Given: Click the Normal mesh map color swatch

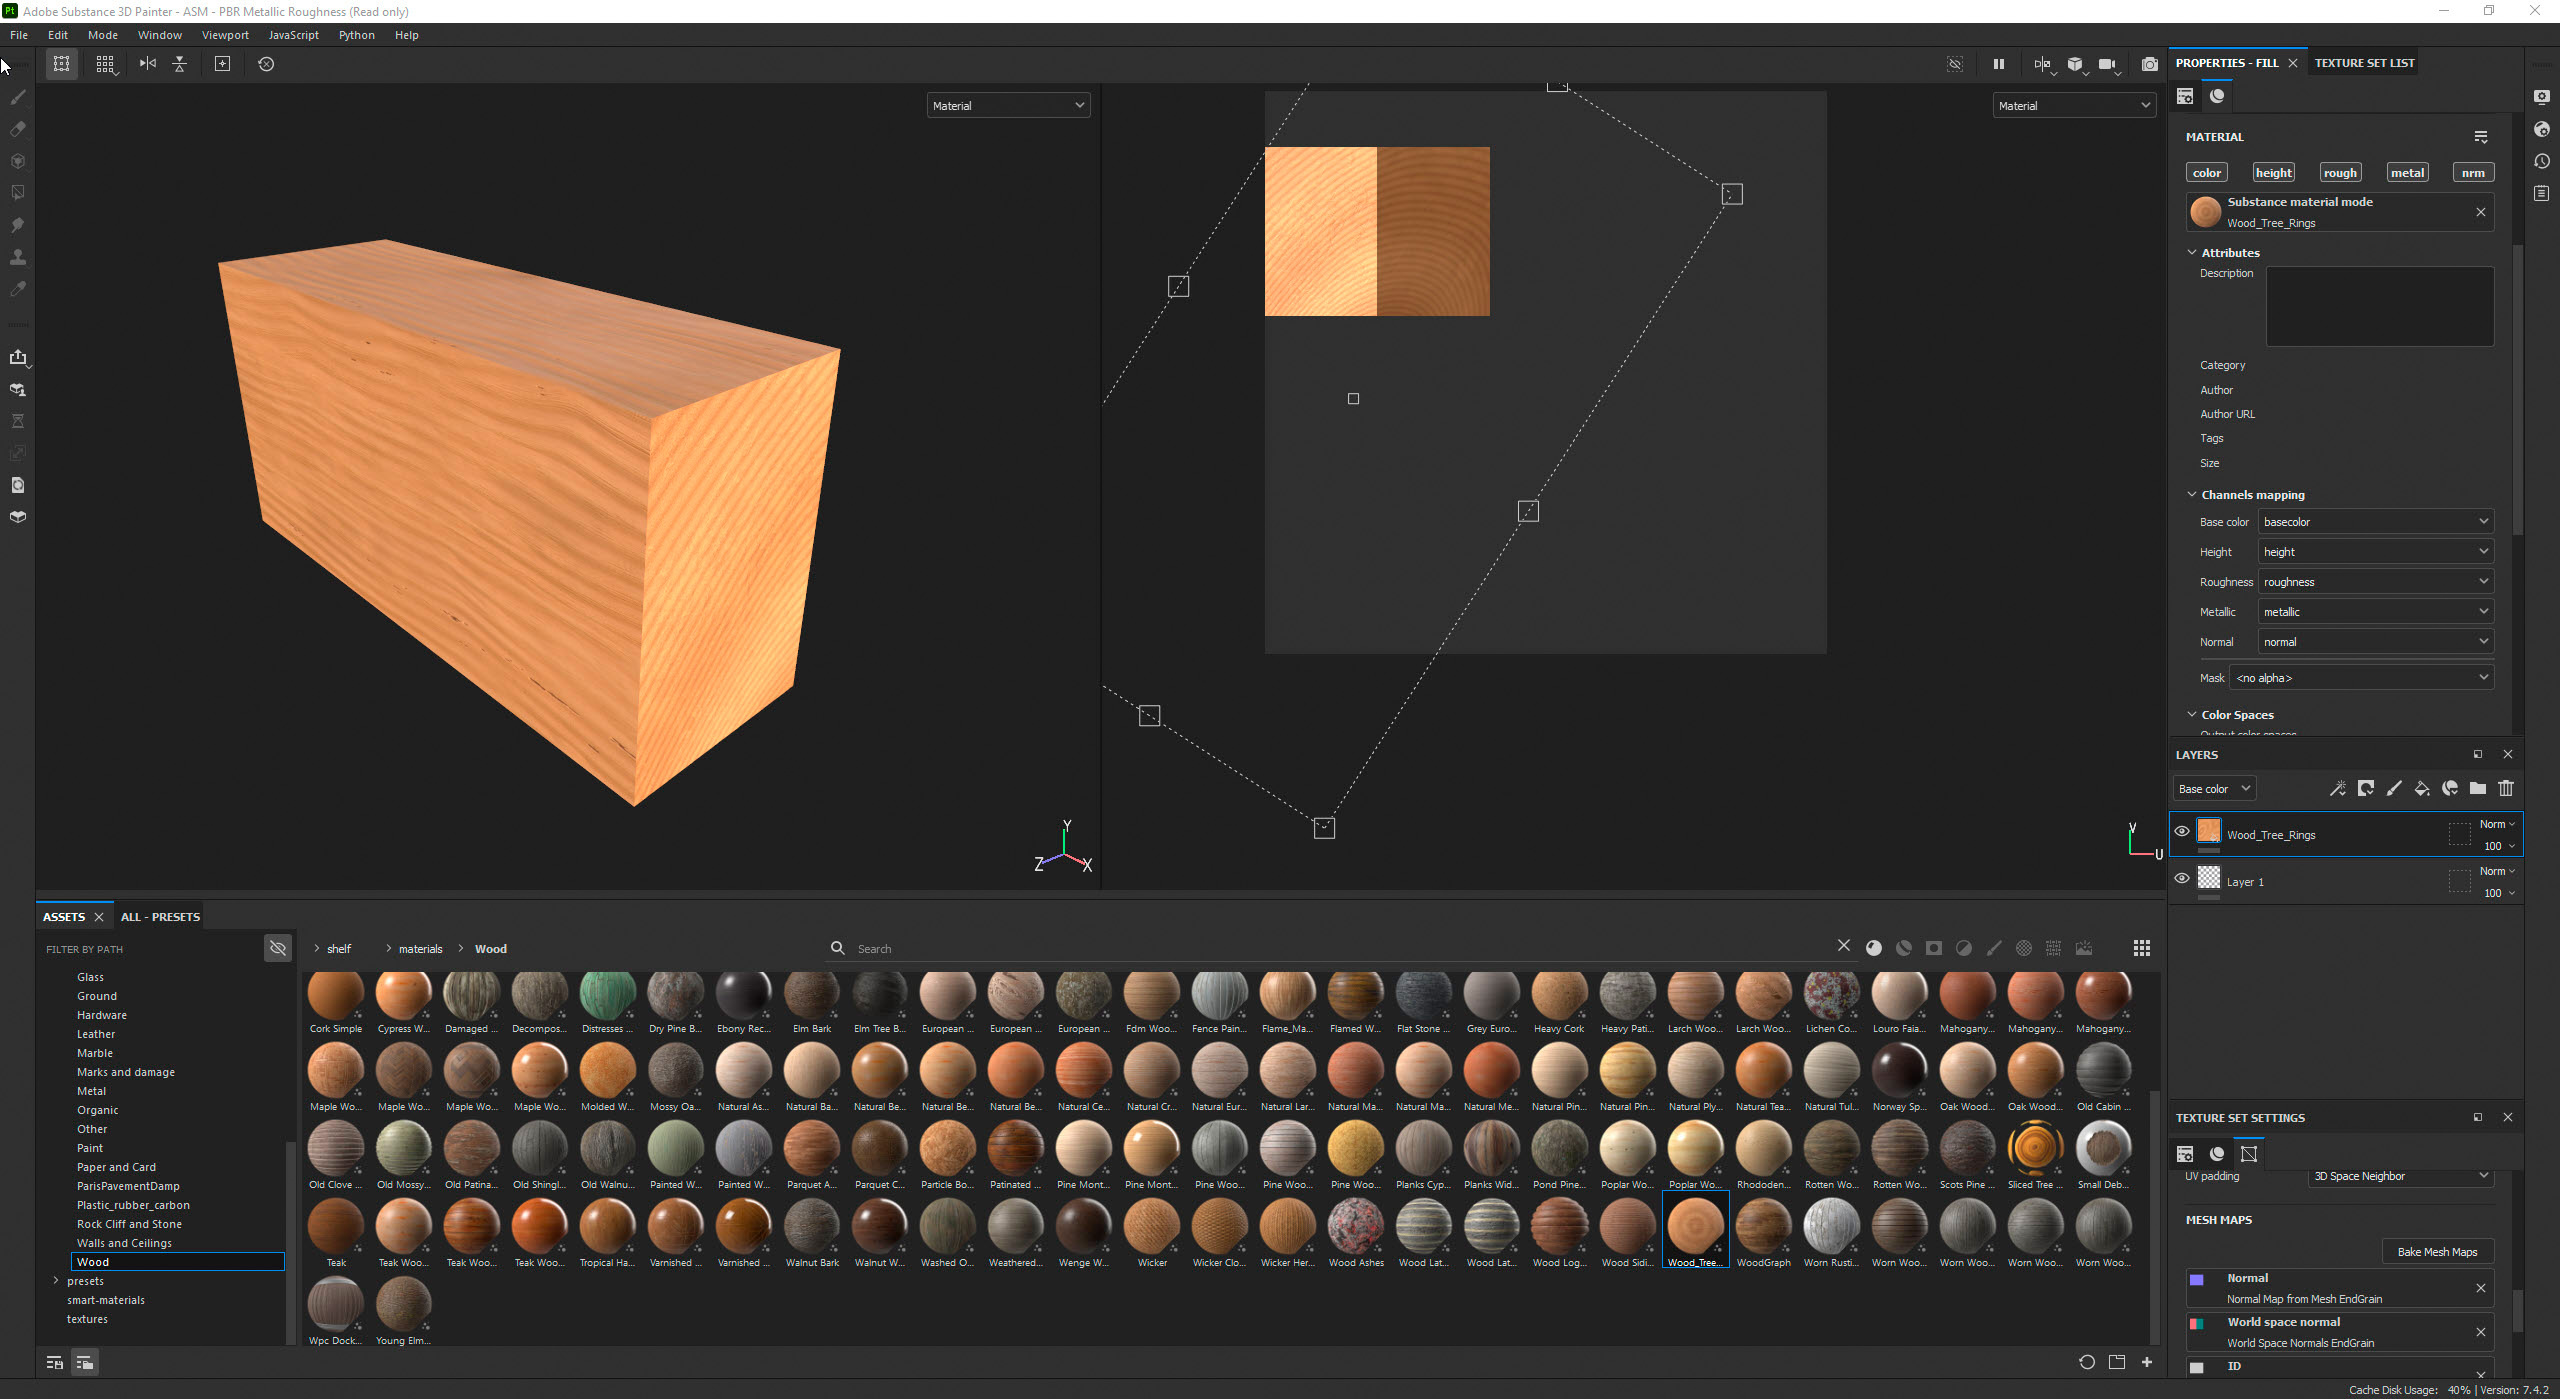Looking at the screenshot, I should click(2197, 1278).
